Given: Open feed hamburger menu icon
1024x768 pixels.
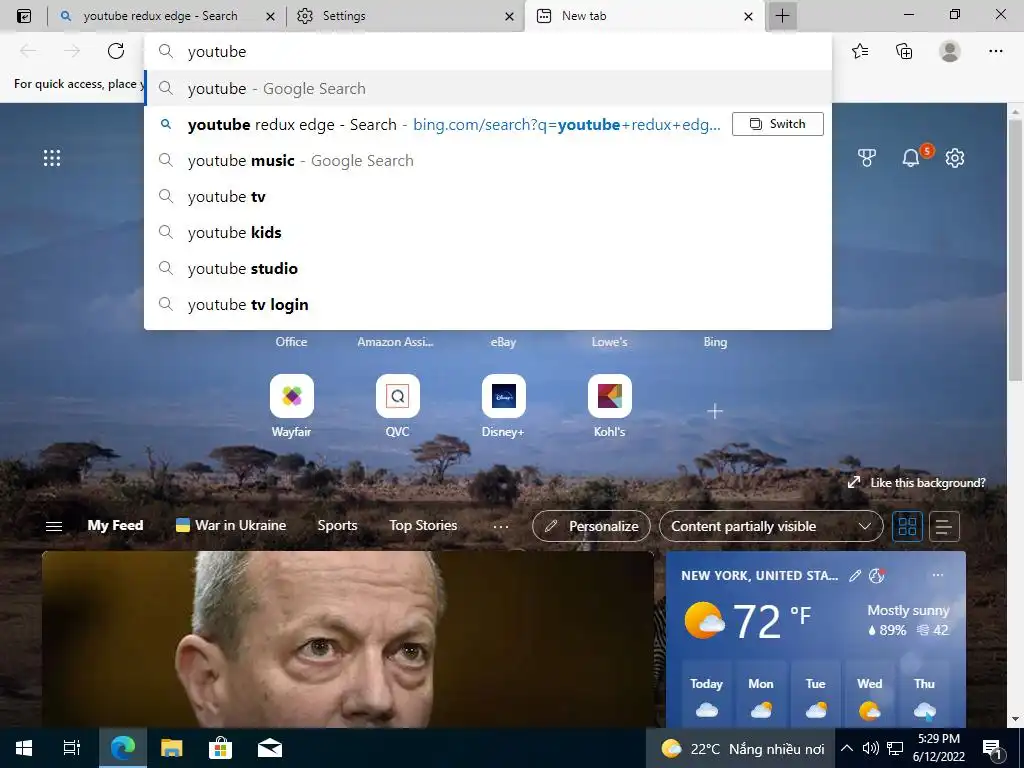Looking at the screenshot, I should [54, 526].
